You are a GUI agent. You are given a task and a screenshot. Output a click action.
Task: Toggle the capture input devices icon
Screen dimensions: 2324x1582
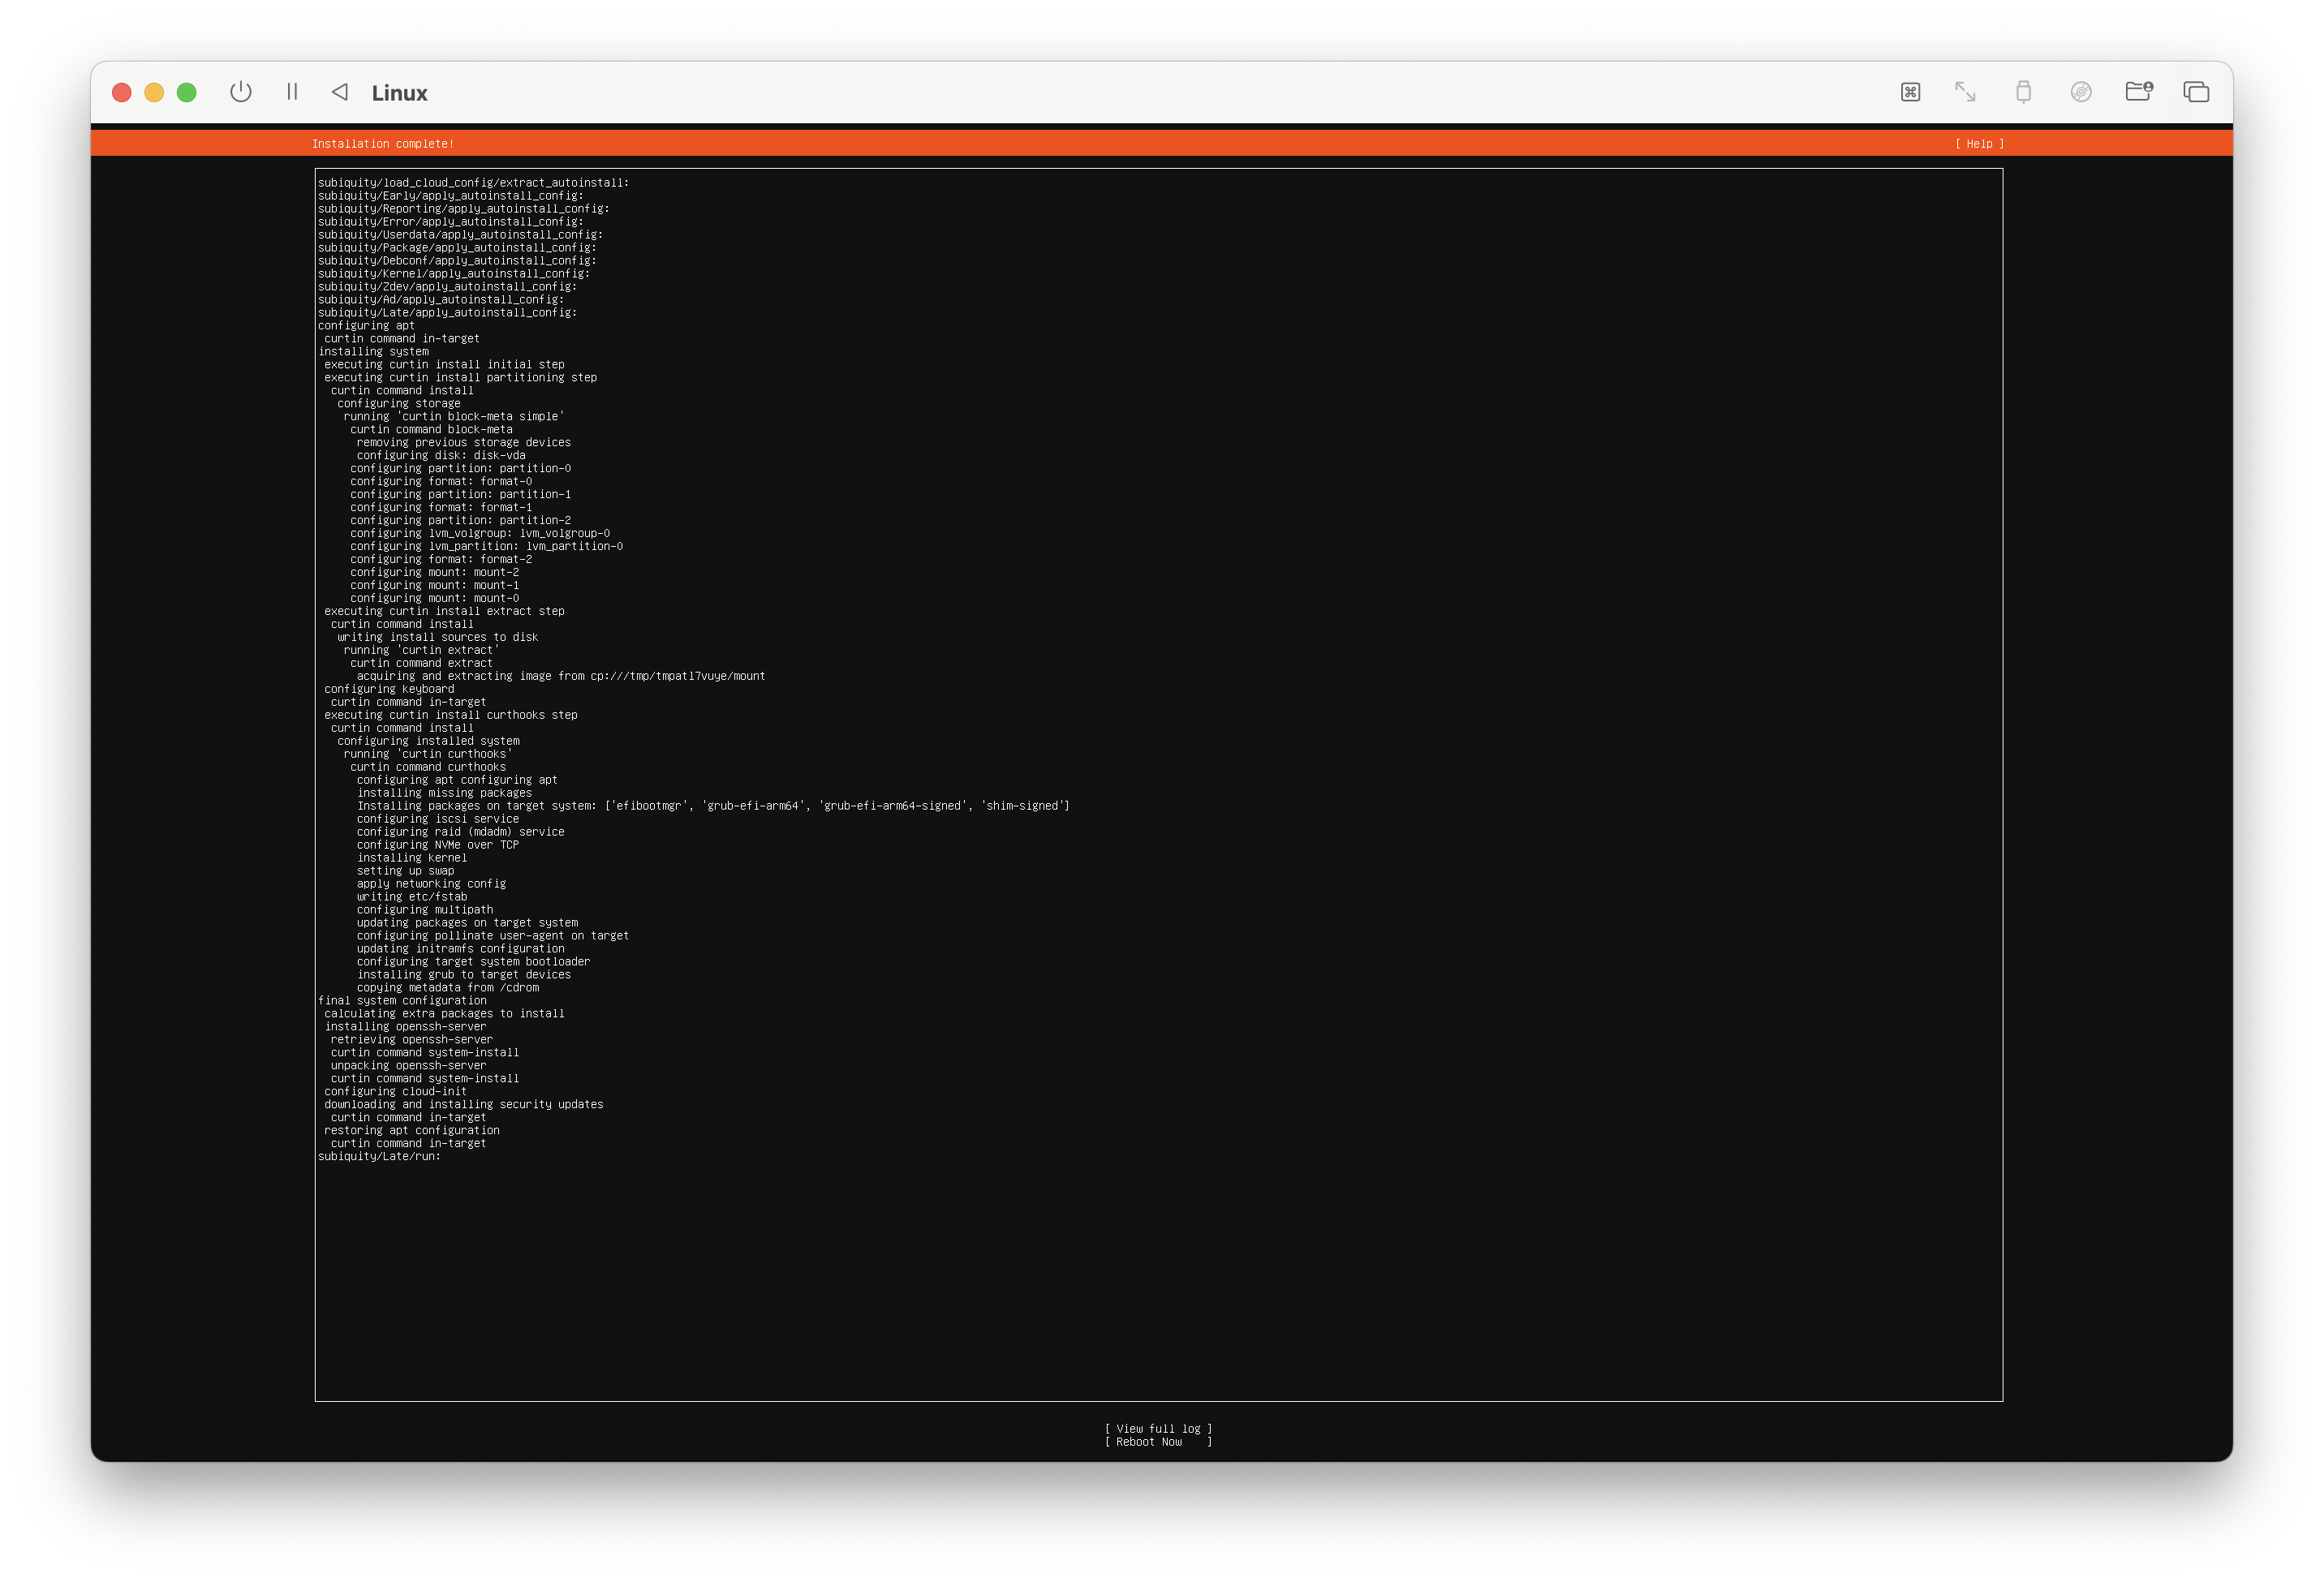tap(1910, 92)
